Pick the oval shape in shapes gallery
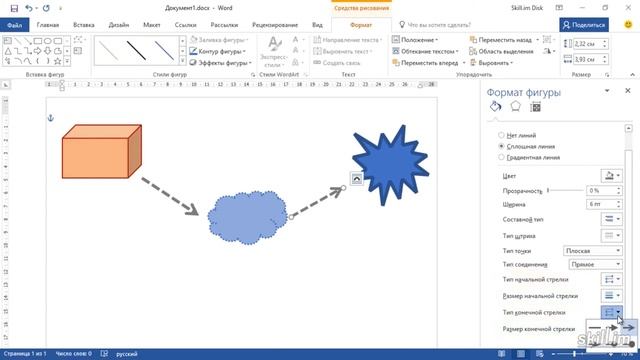640x360 pixels. tap(48, 41)
